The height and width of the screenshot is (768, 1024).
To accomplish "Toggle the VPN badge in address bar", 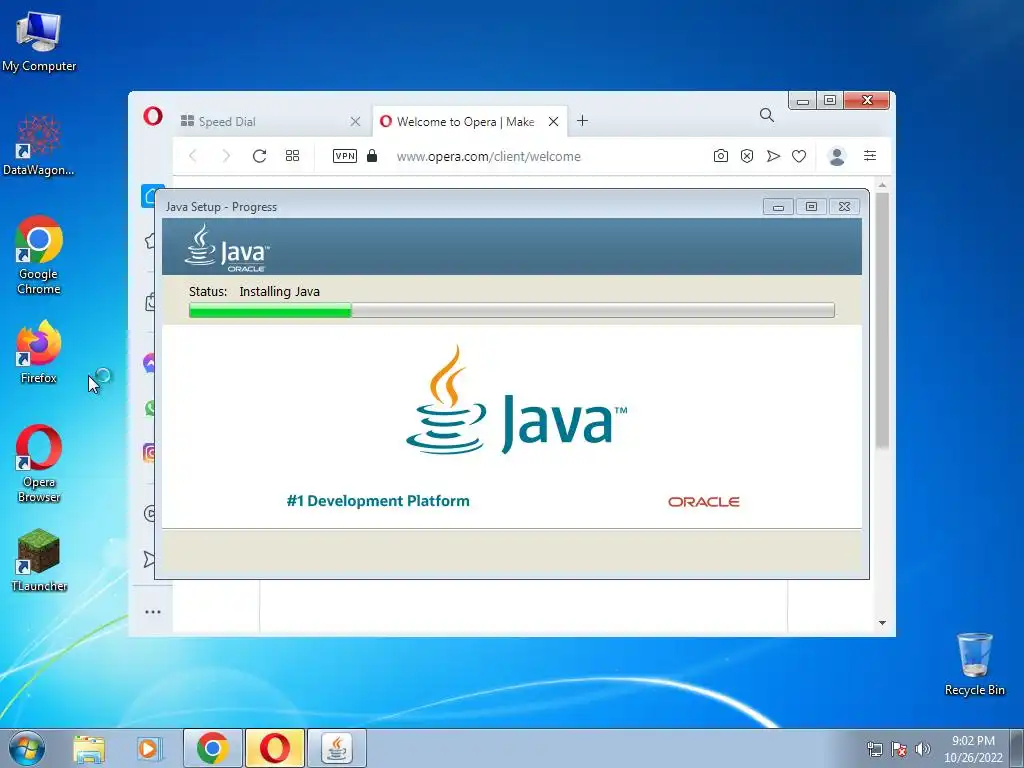I will (x=345, y=156).
